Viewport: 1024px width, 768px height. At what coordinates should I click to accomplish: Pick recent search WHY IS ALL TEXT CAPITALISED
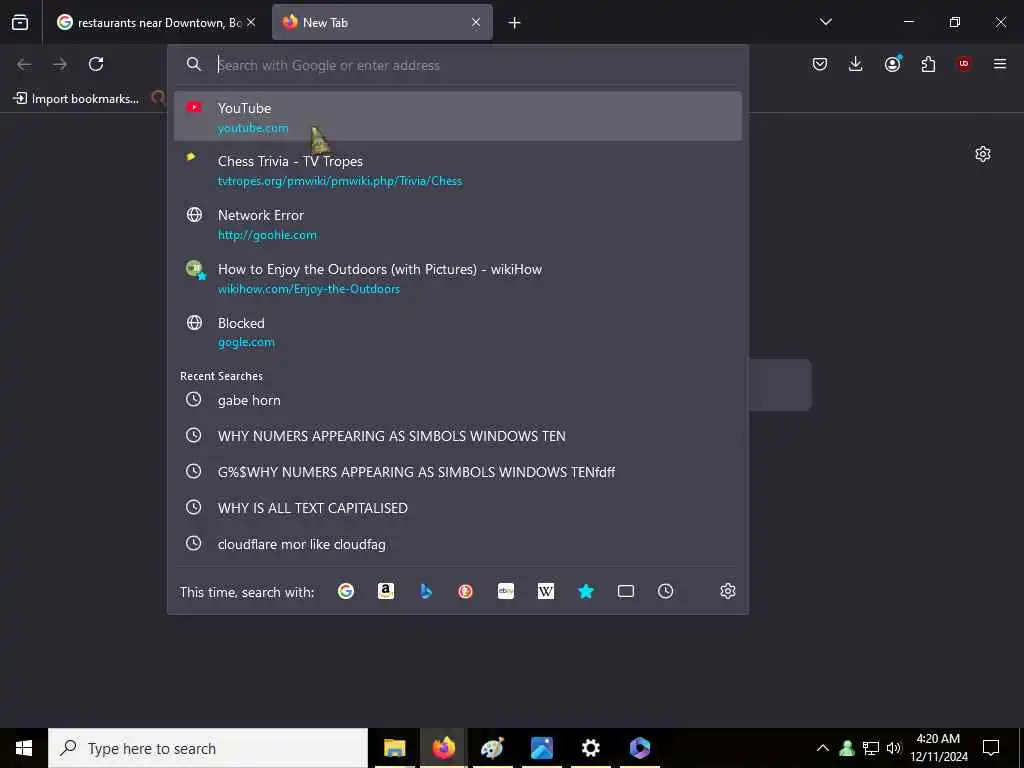click(x=458, y=507)
